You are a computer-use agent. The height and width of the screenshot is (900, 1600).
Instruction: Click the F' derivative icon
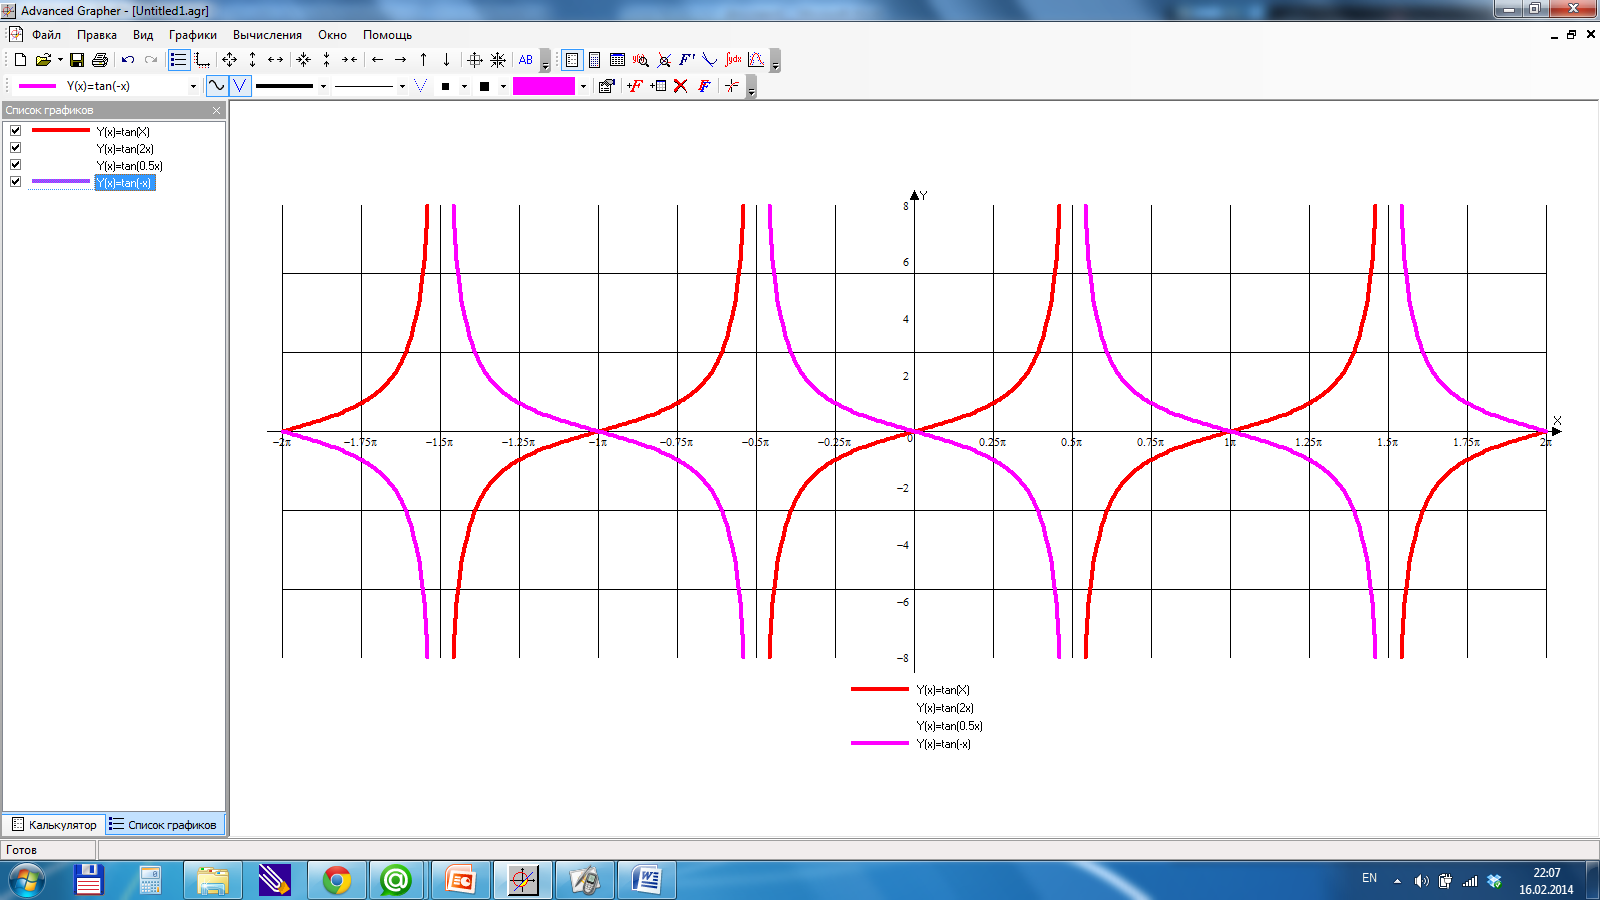coord(687,60)
